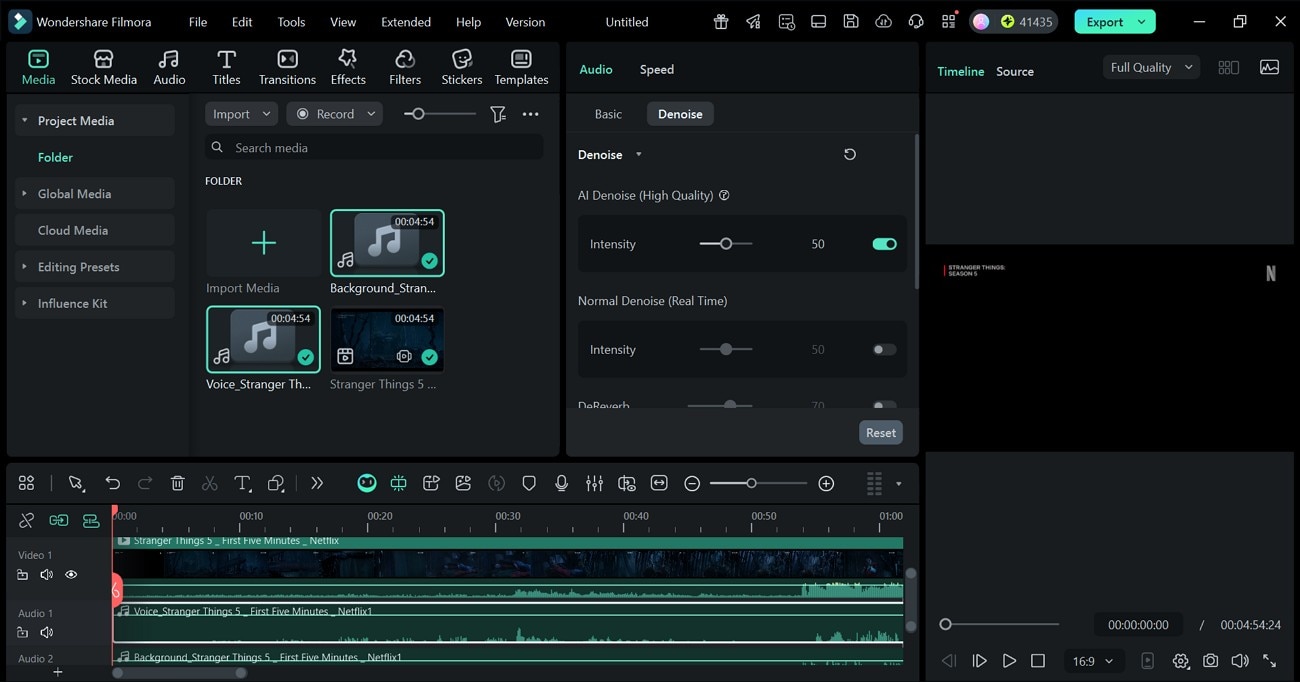Open the Stickers library
The image size is (1300, 682).
[461, 66]
